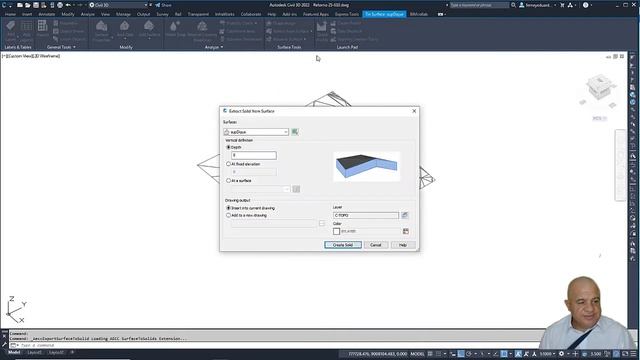Click the plus button to add a new layout
Viewport: 640px width, 360px height.
tap(72, 352)
